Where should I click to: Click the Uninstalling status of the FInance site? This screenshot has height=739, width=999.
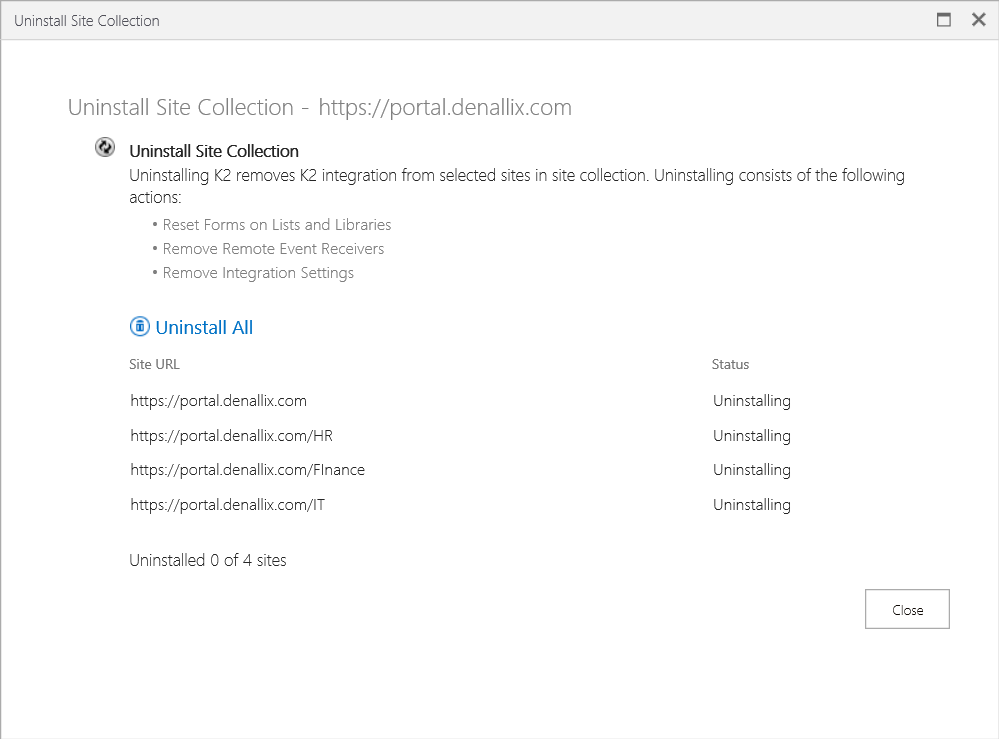tap(751, 470)
